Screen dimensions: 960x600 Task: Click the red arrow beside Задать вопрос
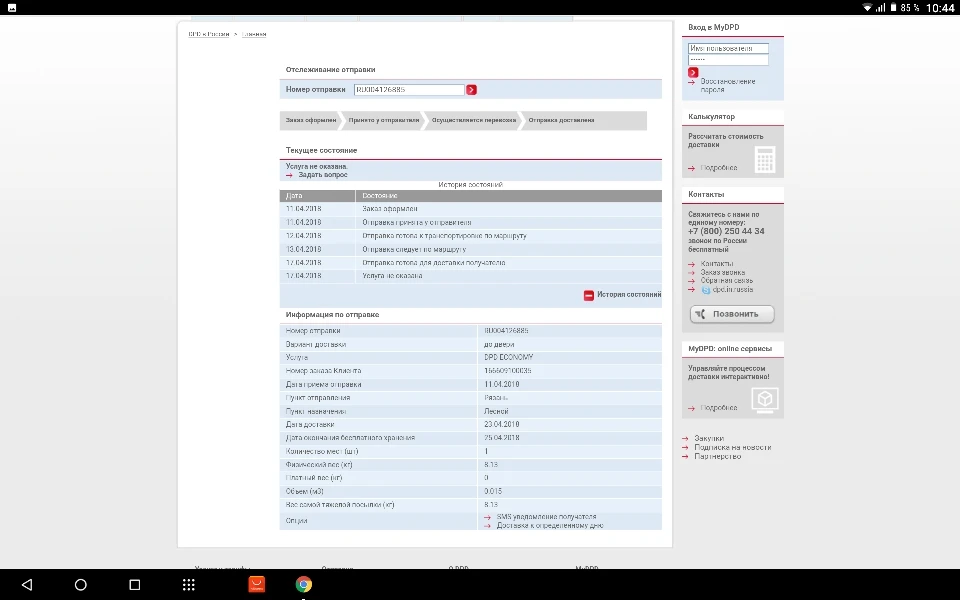(289, 175)
